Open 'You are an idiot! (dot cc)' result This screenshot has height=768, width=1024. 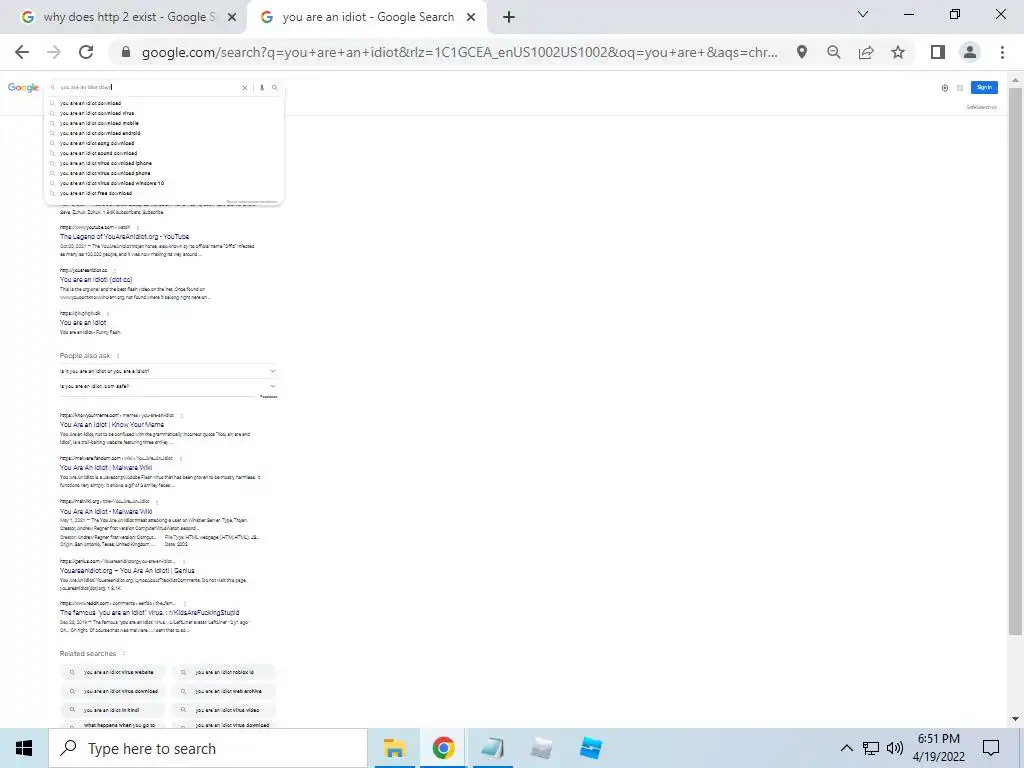(96, 280)
